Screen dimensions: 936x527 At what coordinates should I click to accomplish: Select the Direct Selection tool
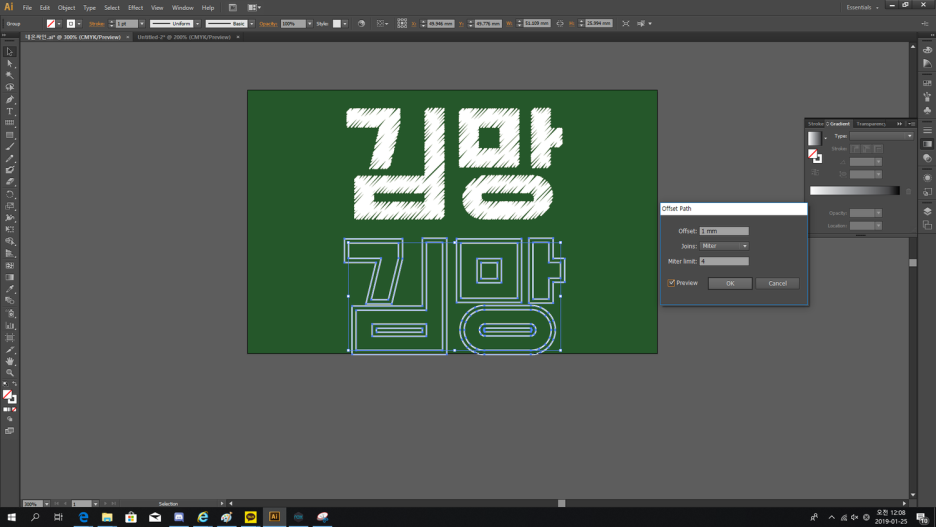pyautogui.click(x=10, y=63)
